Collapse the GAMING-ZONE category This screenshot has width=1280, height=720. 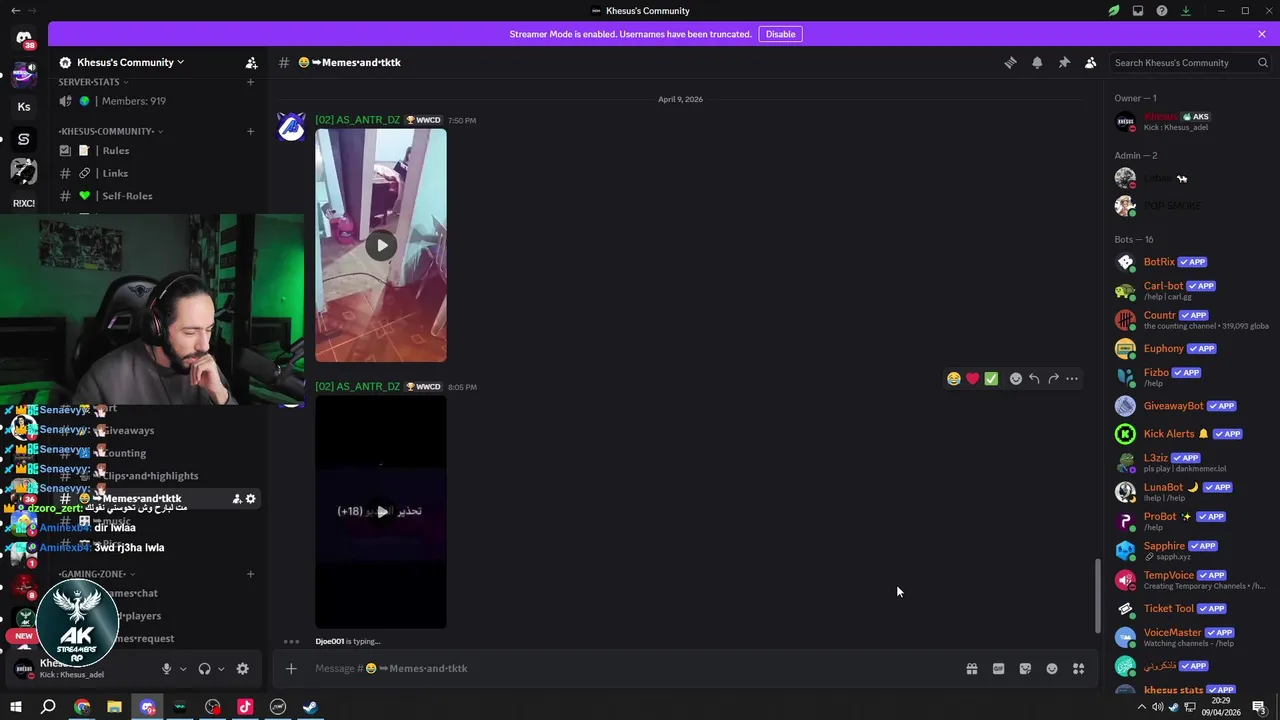[x=96, y=574]
